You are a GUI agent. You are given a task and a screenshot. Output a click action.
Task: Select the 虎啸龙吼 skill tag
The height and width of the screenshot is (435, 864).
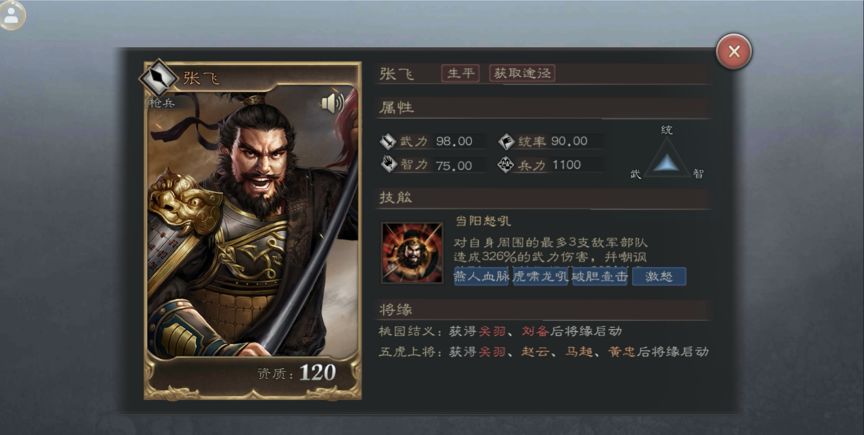coord(541,276)
